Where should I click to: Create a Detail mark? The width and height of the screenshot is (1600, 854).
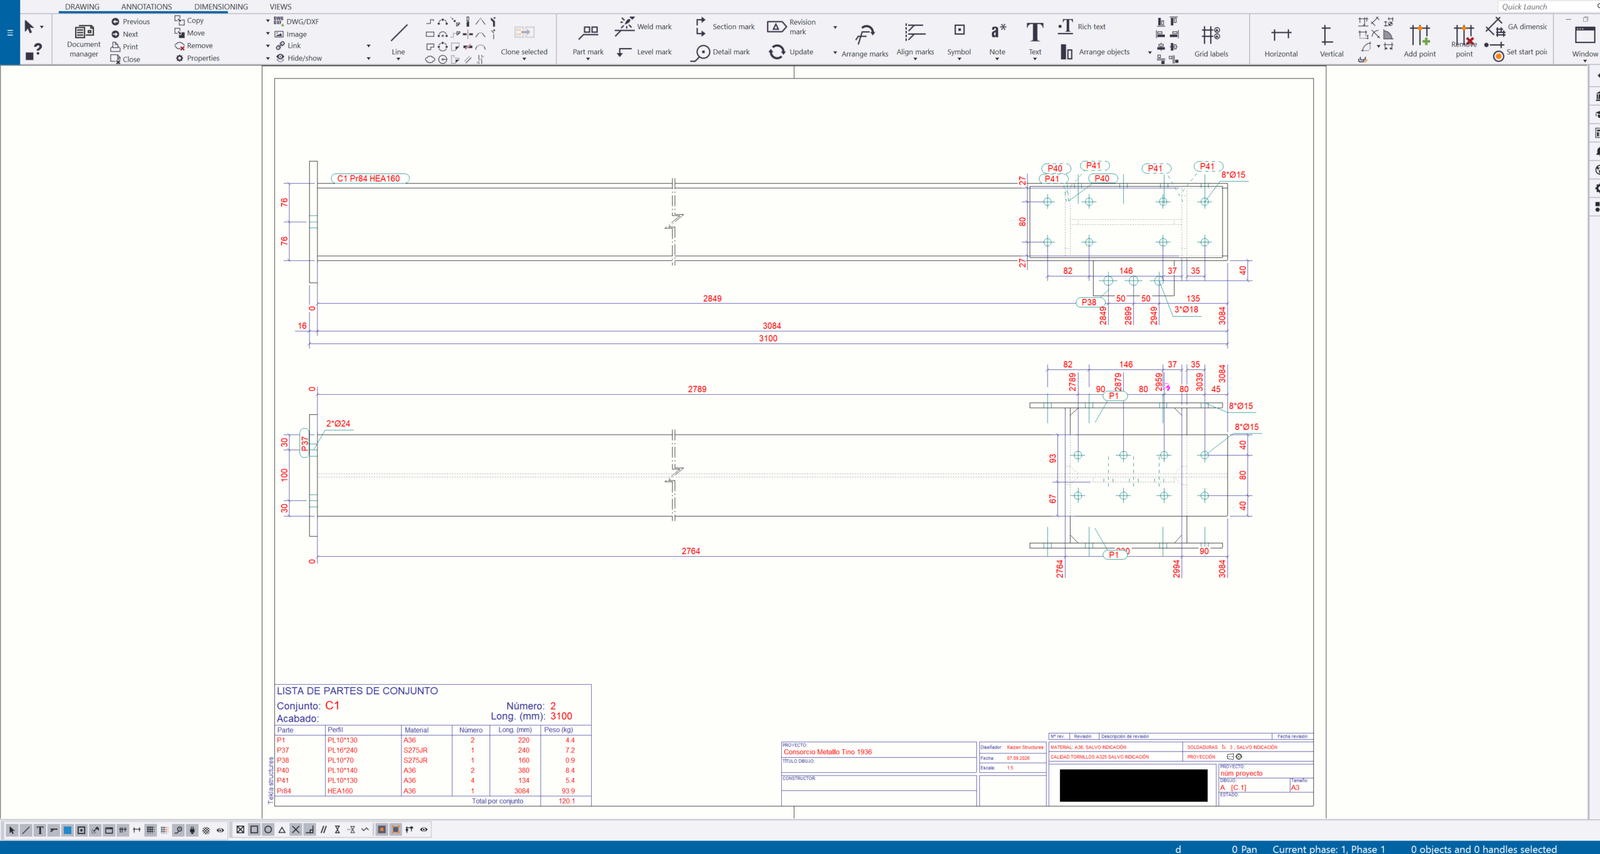[x=721, y=52]
